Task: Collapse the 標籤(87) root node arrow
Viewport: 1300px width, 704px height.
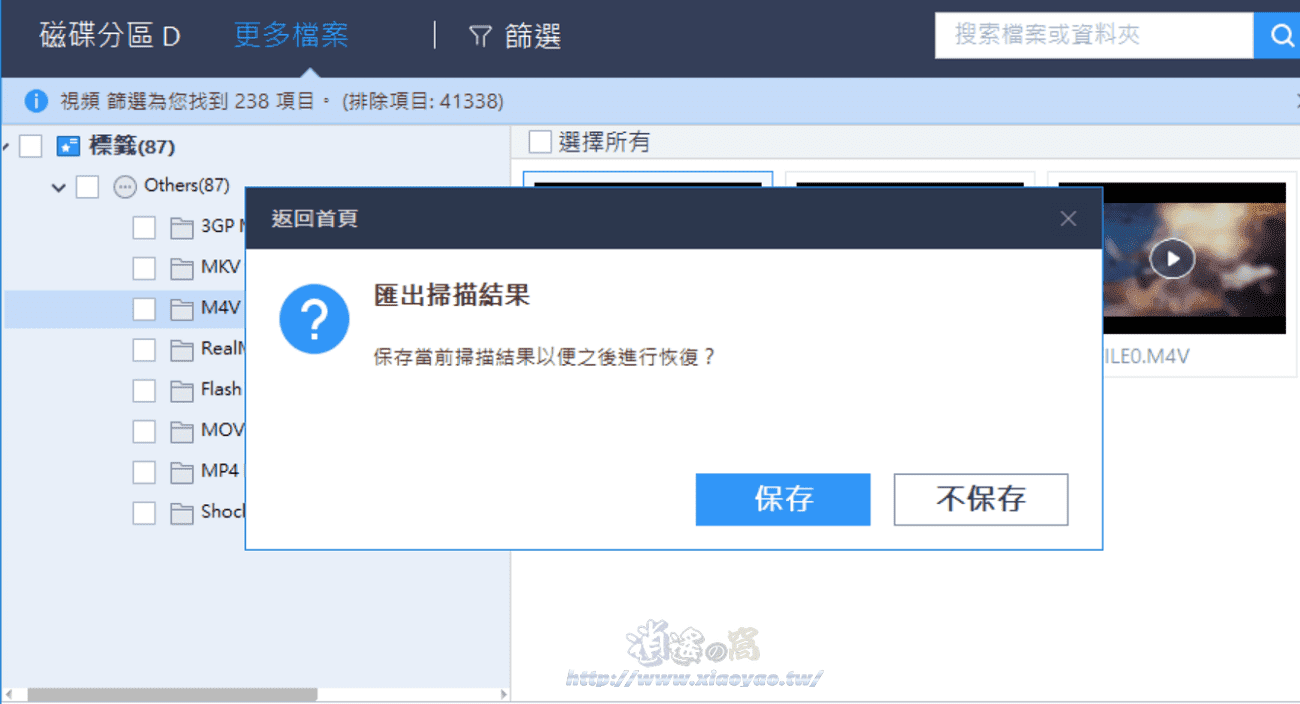Action: click(x=5, y=148)
